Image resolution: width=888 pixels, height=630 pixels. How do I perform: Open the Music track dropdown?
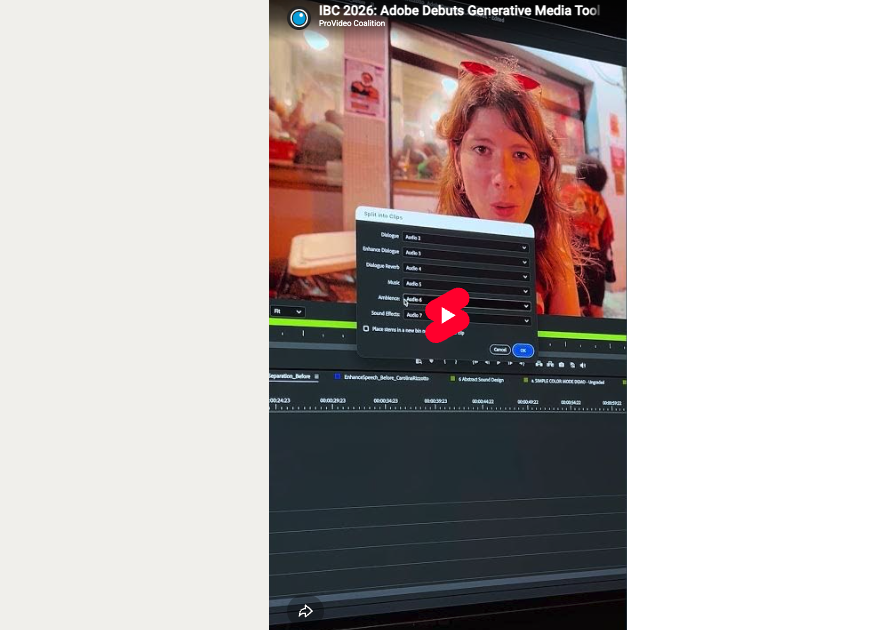coord(467,286)
